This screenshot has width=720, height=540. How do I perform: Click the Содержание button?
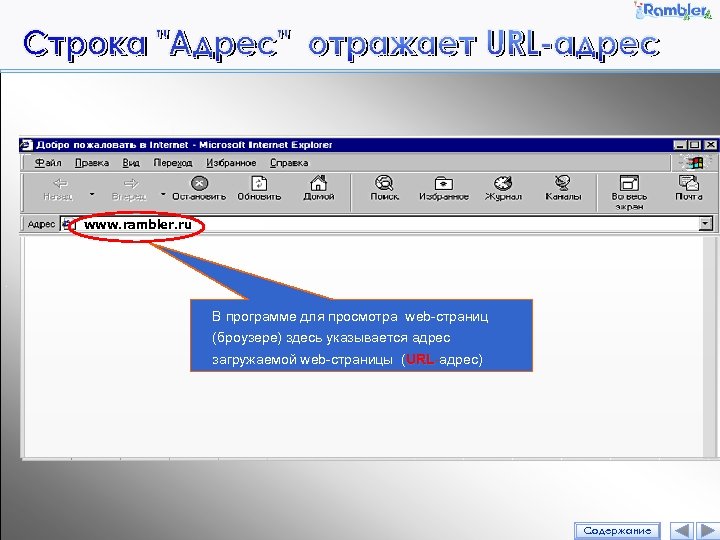coord(617,531)
